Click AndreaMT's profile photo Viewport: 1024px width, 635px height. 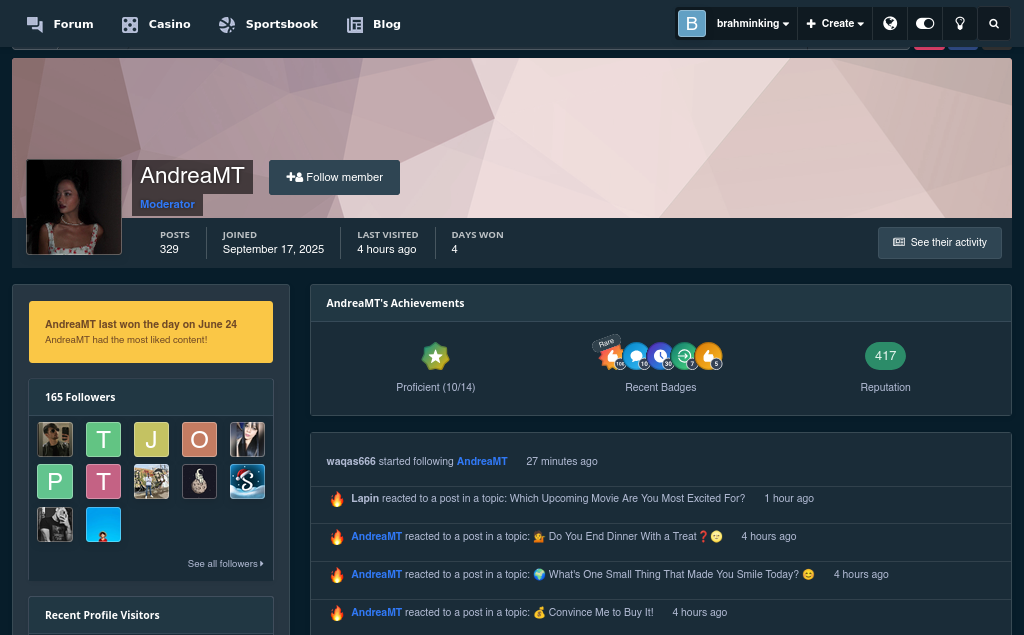pyautogui.click(x=74, y=206)
